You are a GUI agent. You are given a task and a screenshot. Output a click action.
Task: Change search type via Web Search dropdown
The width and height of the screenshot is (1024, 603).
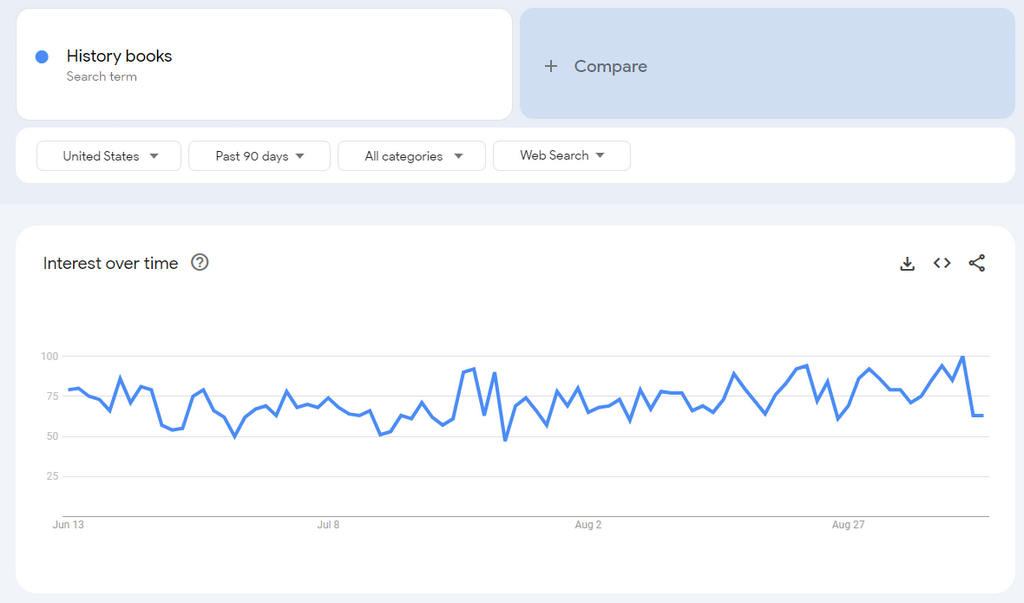pyautogui.click(x=561, y=156)
